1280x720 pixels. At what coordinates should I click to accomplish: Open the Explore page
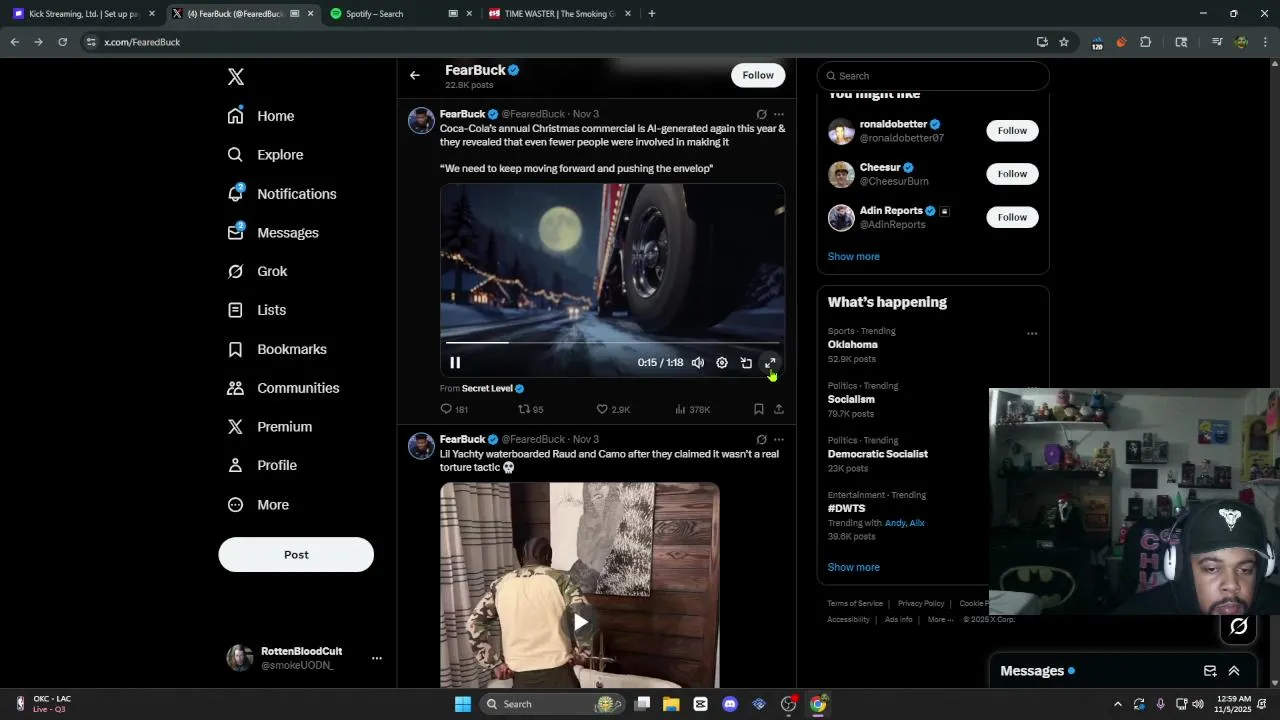(x=265, y=155)
